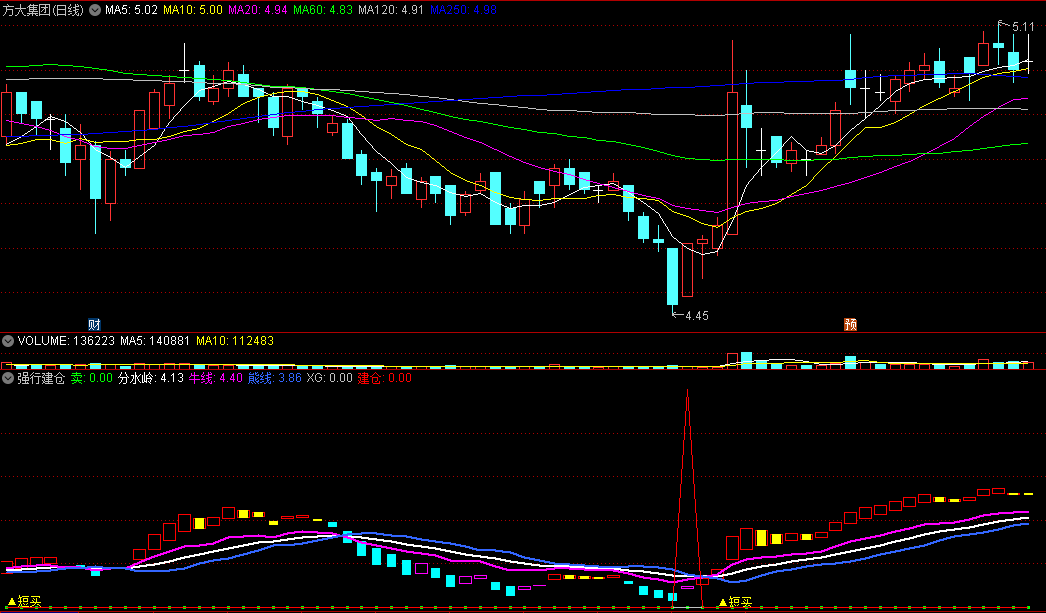Click the 牛线: 4.40 indicator value

[215, 378]
